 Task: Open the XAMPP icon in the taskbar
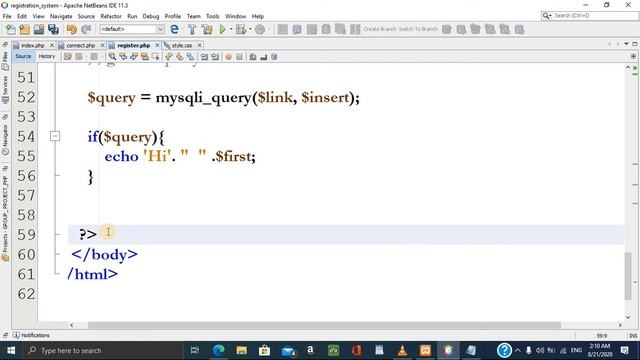(425, 350)
